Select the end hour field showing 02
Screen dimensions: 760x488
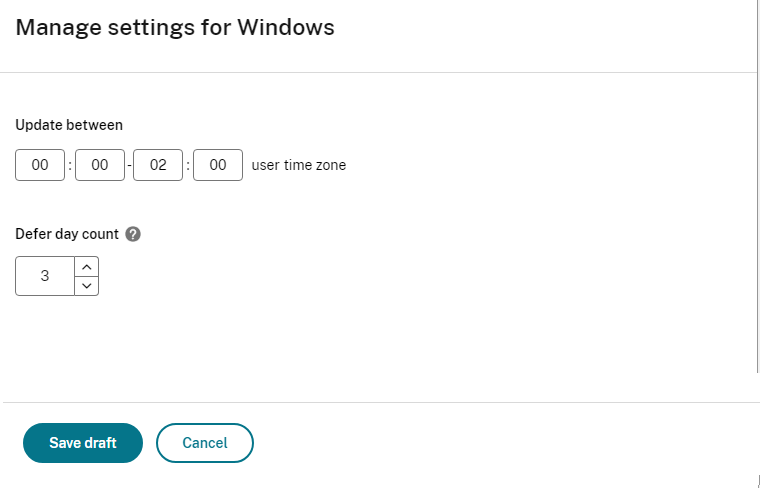[158, 165]
